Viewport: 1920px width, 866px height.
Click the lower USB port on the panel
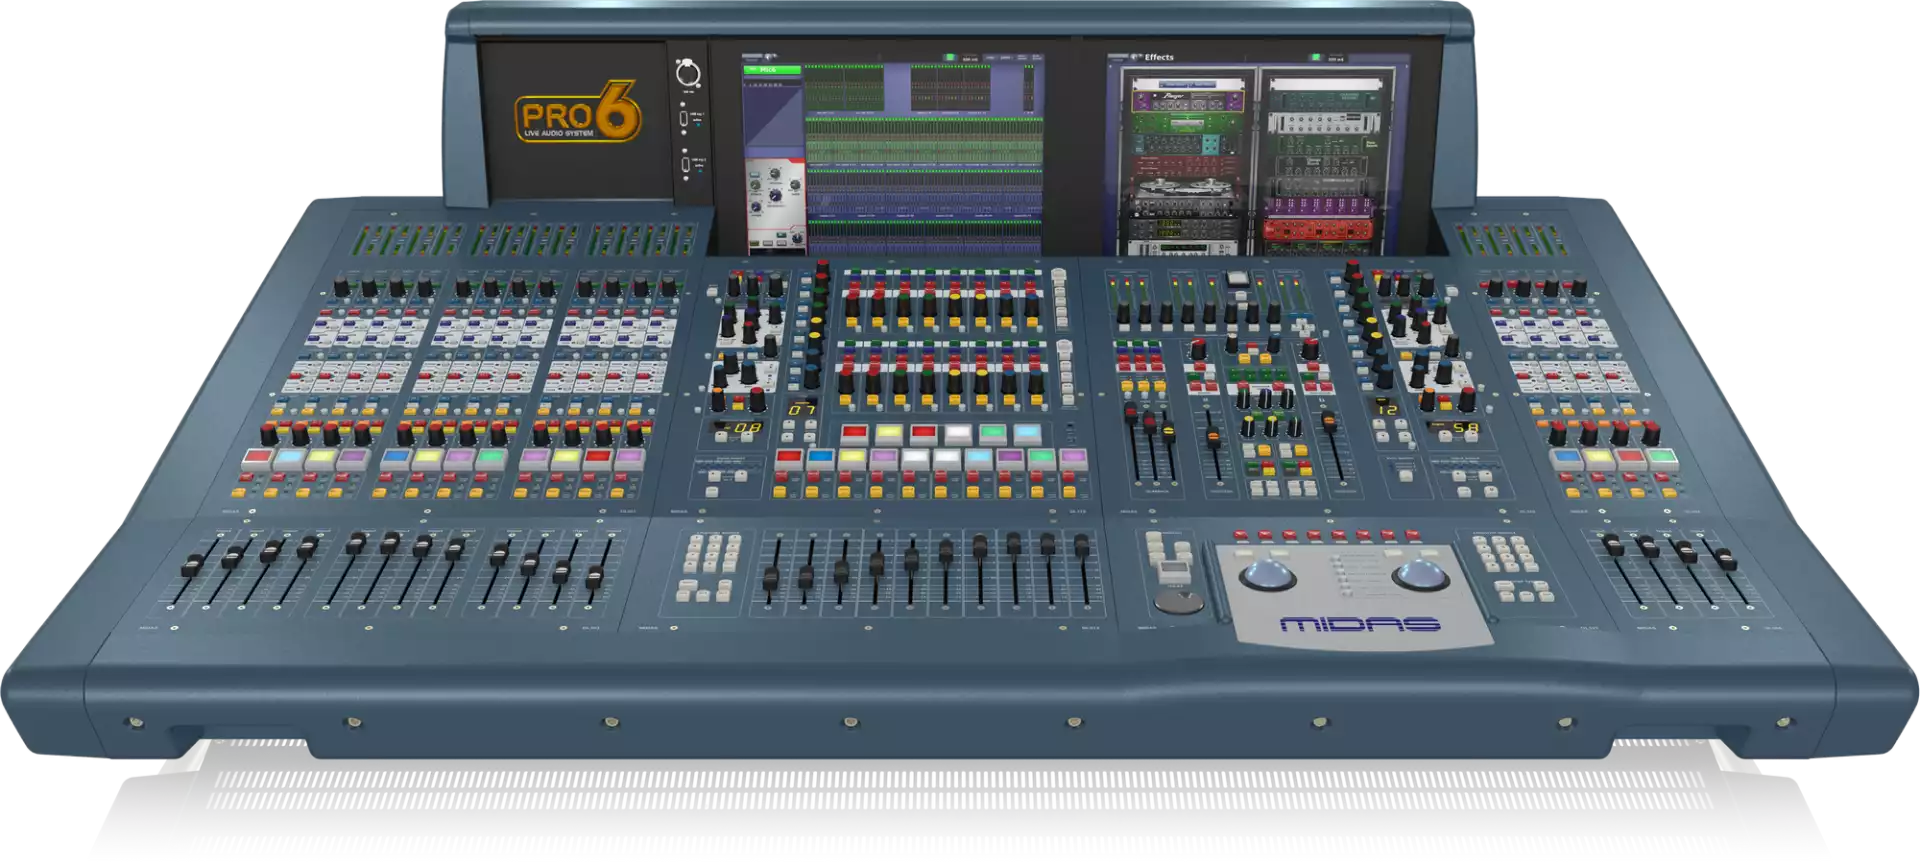pyautogui.click(x=686, y=164)
